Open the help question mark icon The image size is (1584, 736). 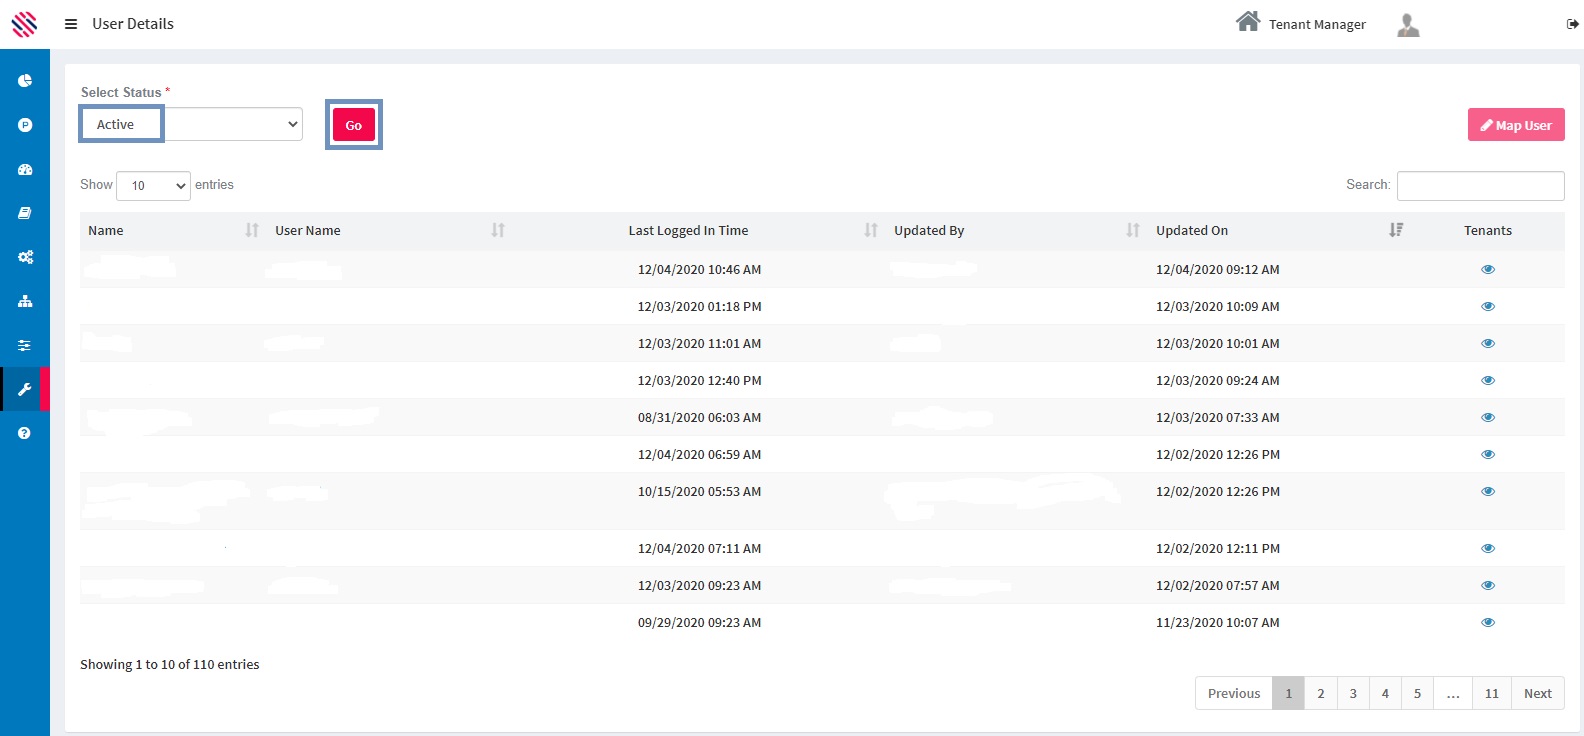tap(25, 433)
